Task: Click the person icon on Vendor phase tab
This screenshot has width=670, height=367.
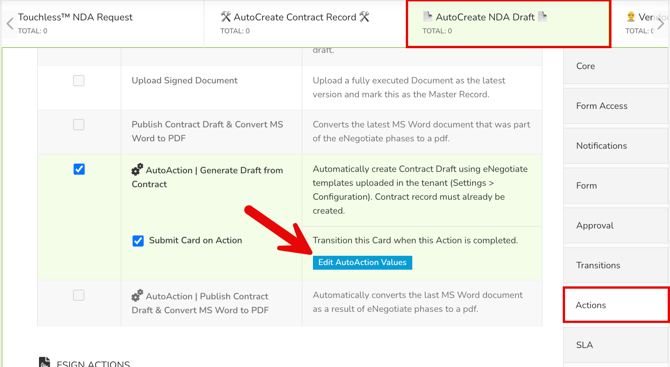Action: tap(631, 17)
